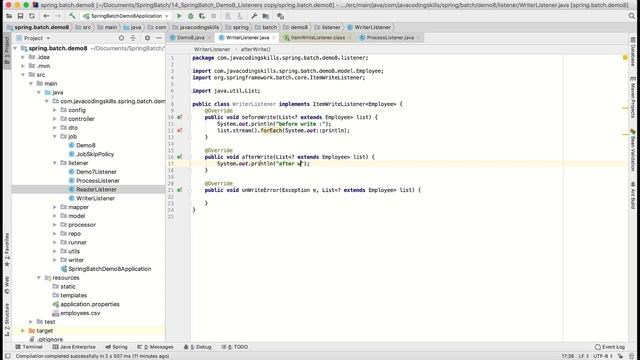This screenshot has height=360, width=640.
Task: Open the Favorites side tab
Action: tap(7, 250)
